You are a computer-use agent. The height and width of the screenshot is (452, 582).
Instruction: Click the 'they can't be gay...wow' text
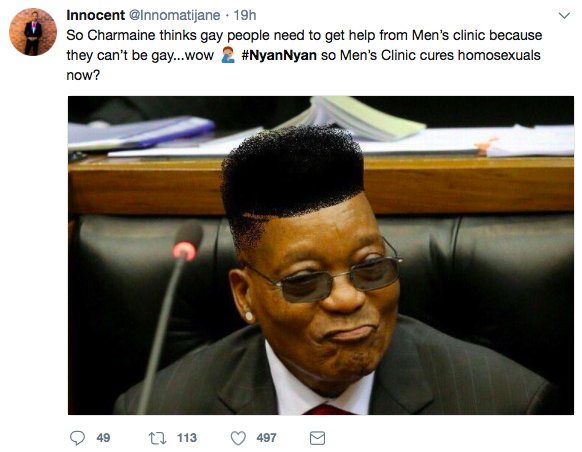point(140,55)
